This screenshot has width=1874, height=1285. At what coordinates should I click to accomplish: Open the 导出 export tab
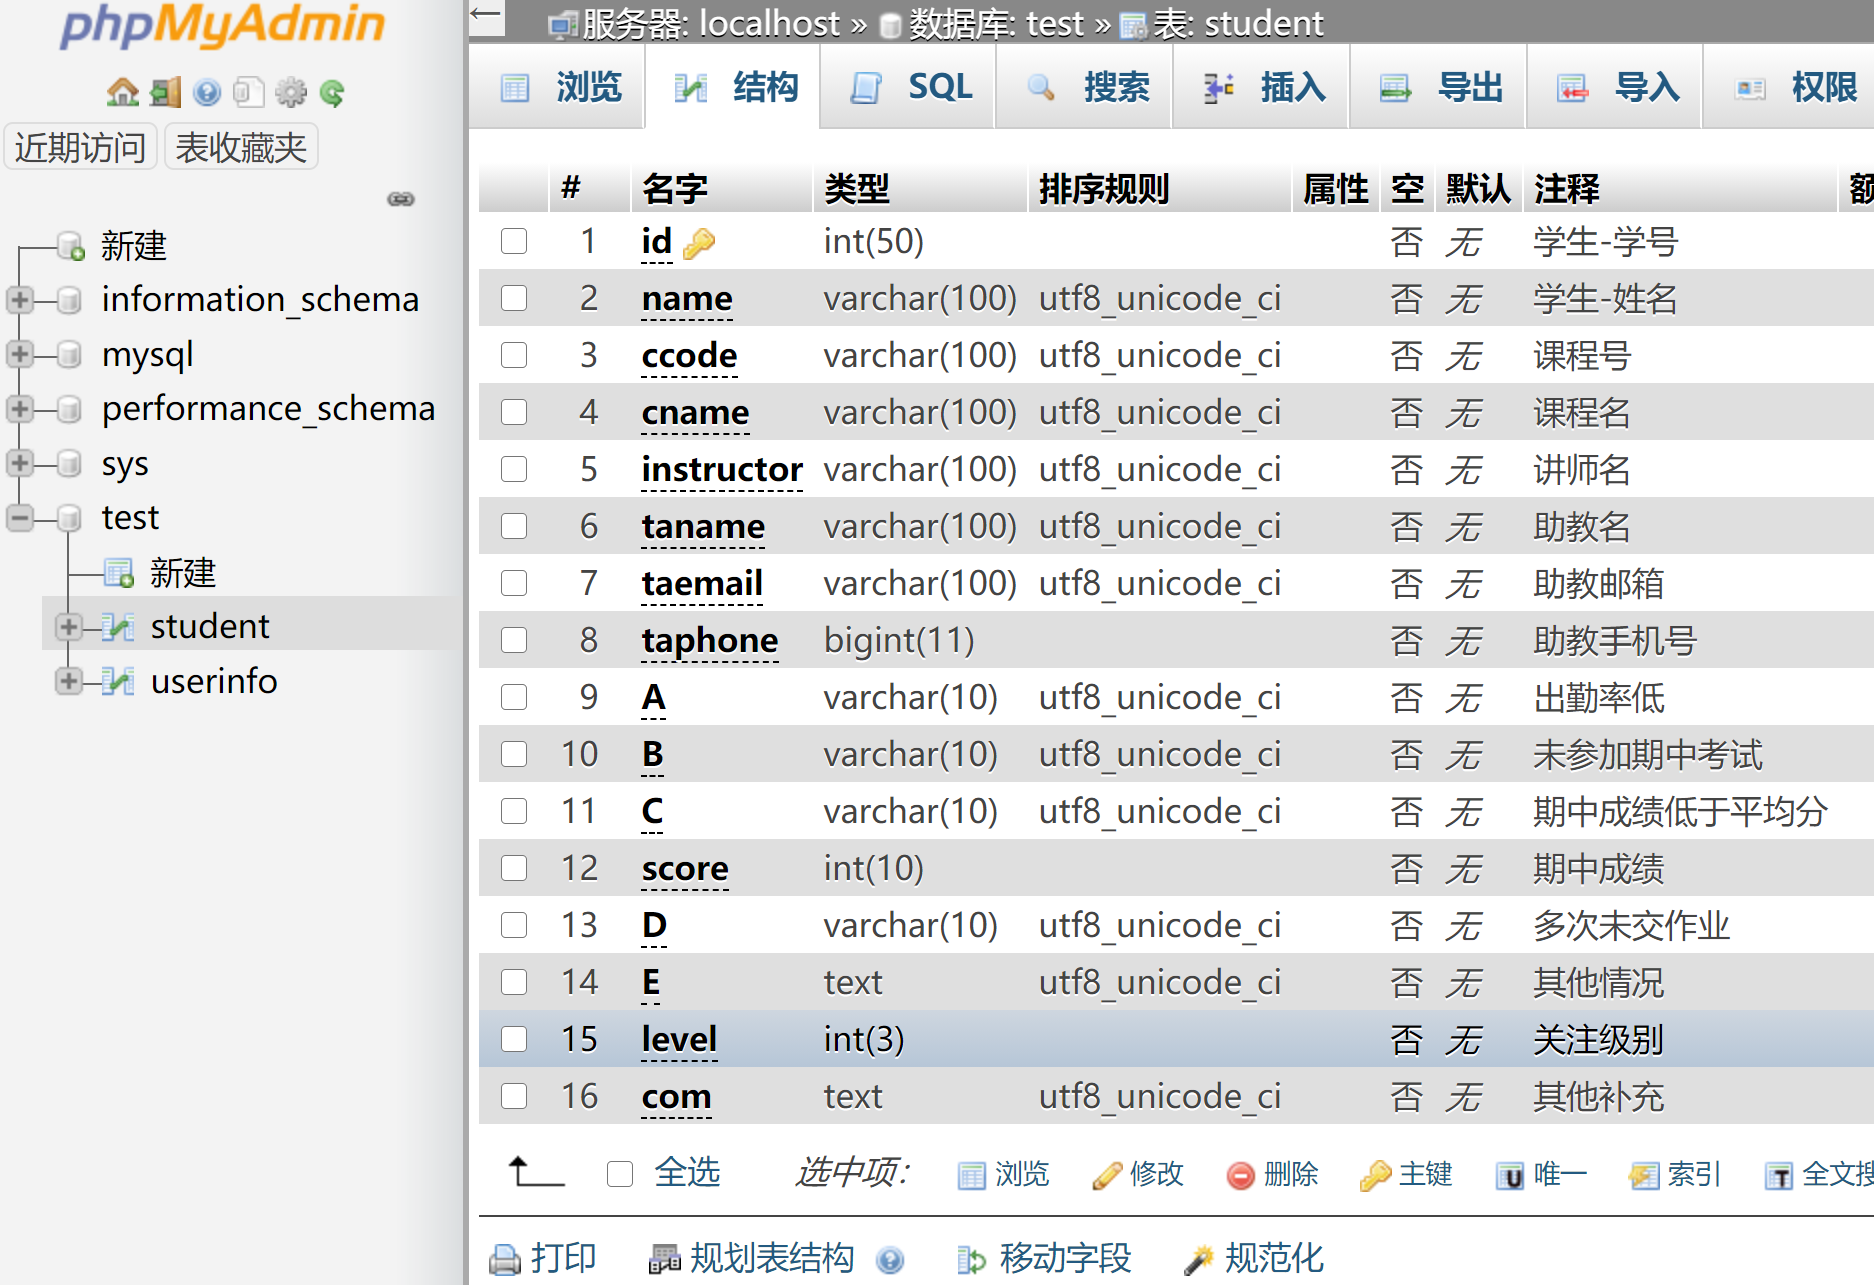click(1439, 88)
